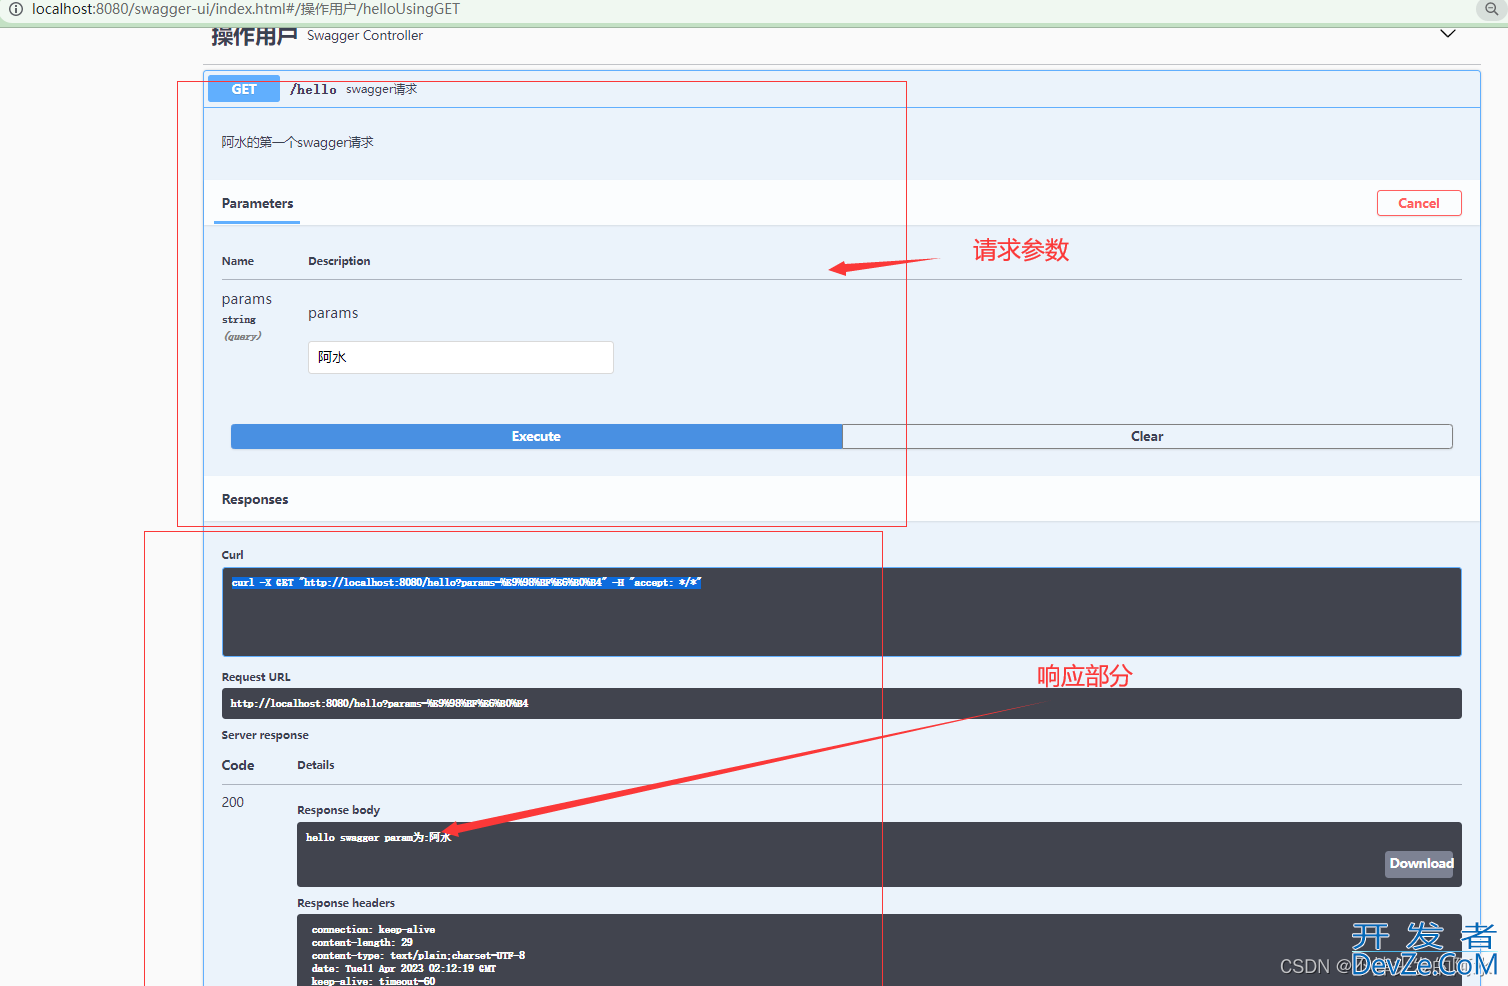Click the response body text 'hello swagger param为:阿水'

tap(378, 837)
